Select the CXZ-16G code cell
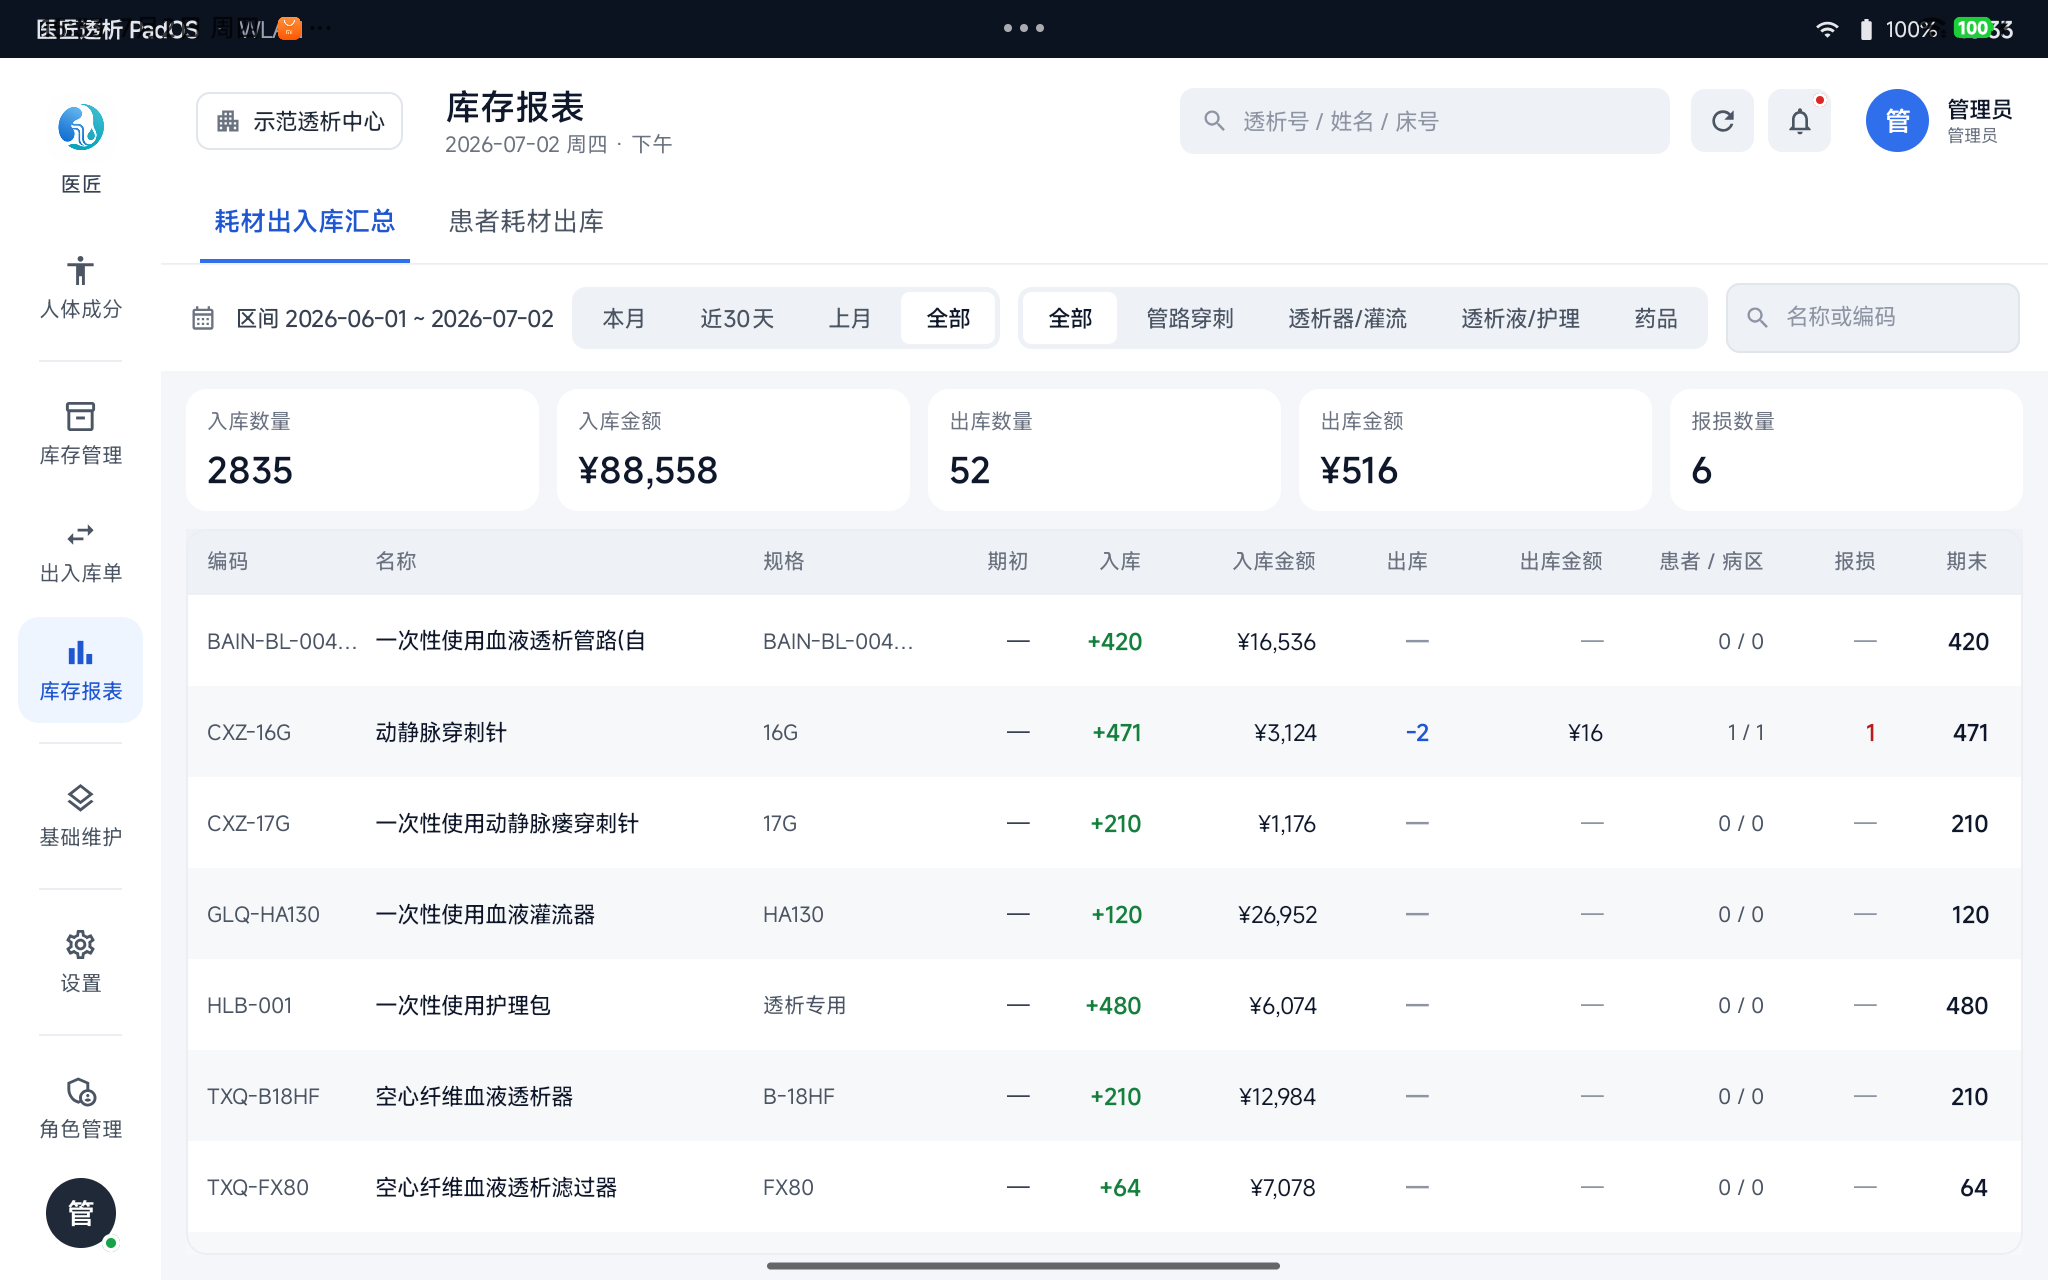The width and height of the screenshot is (2048, 1280). click(249, 732)
